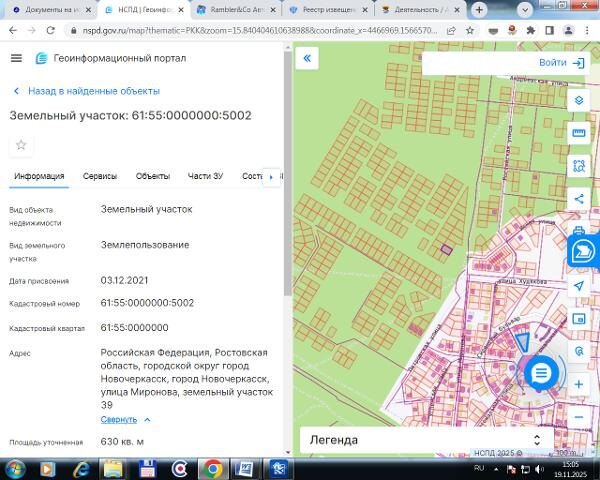Add parcel to favorites with the star
Image resolution: width=600 pixels, height=480 pixels.
21,145
